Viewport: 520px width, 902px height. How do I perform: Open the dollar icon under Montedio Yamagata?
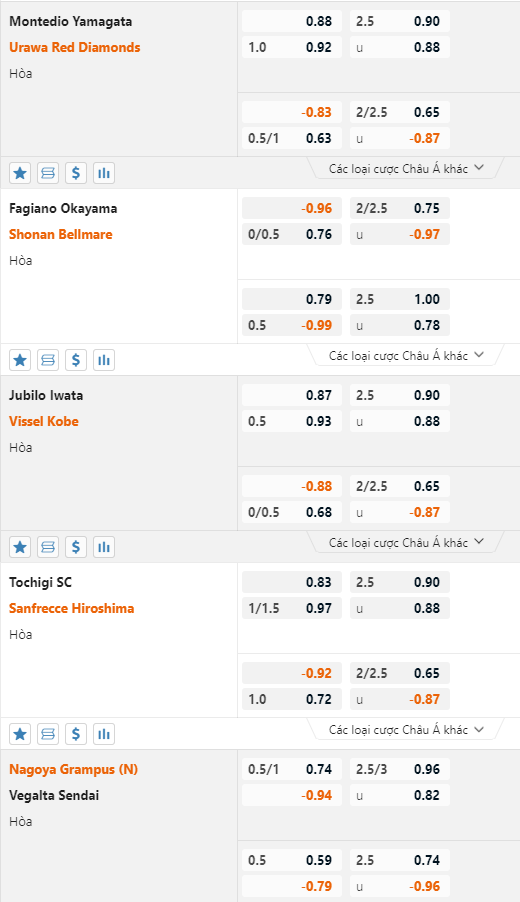click(76, 173)
